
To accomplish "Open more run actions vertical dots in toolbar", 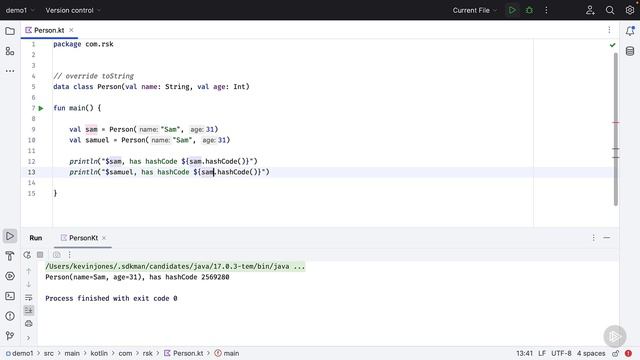I will click(x=546, y=10).
